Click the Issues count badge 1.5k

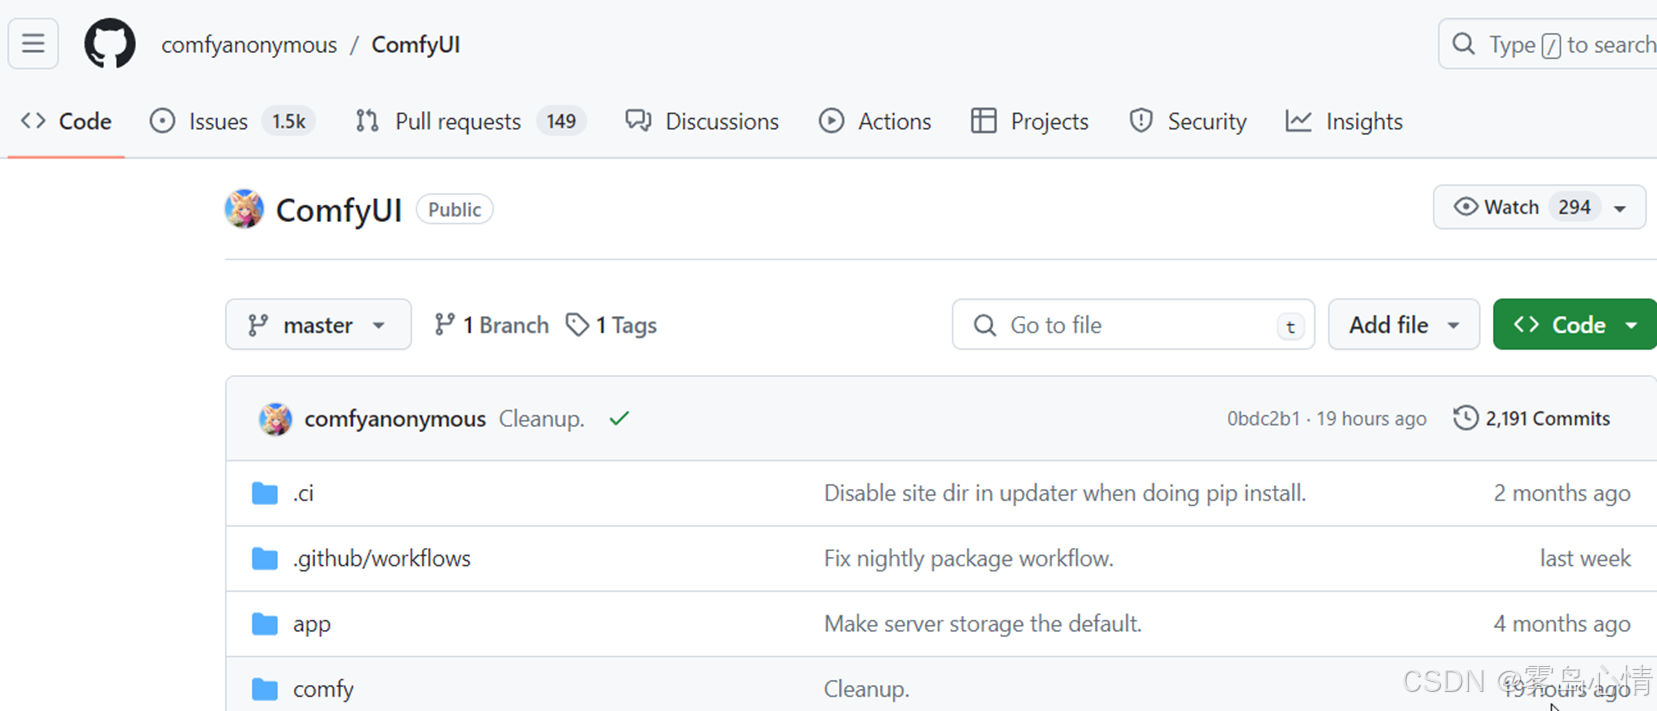(x=289, y=121)
